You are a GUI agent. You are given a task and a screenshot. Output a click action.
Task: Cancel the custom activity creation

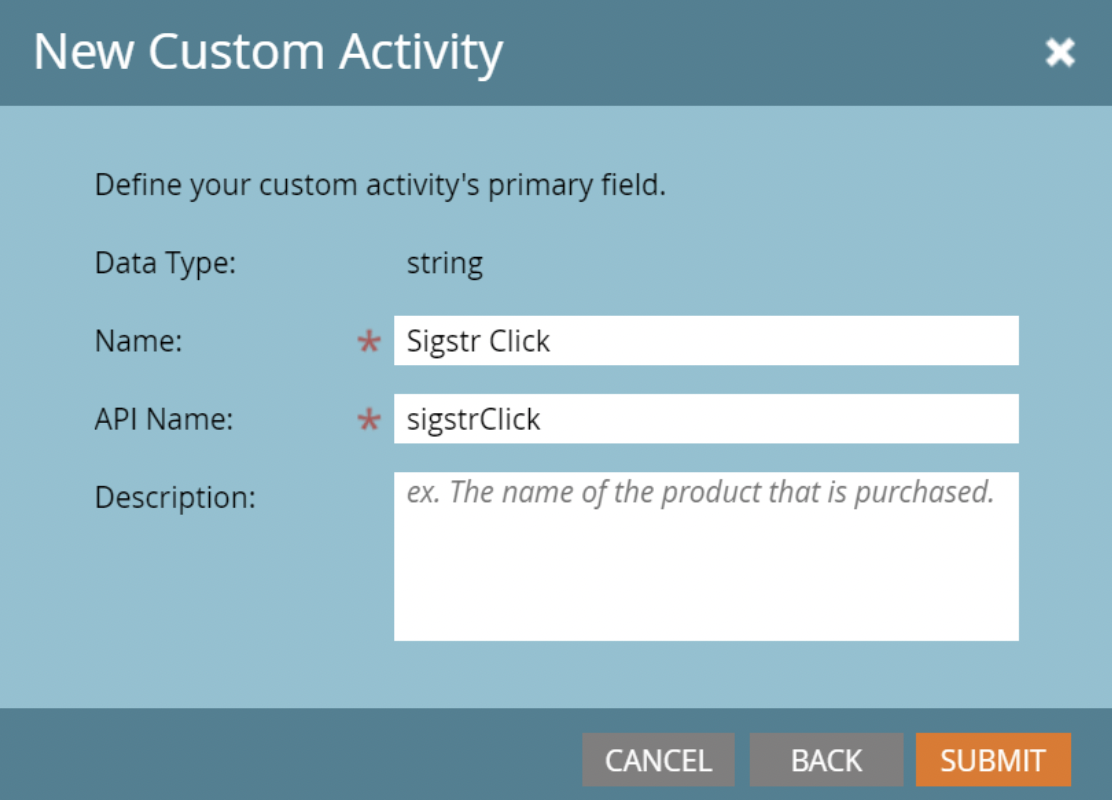click(x=658, y=760)
